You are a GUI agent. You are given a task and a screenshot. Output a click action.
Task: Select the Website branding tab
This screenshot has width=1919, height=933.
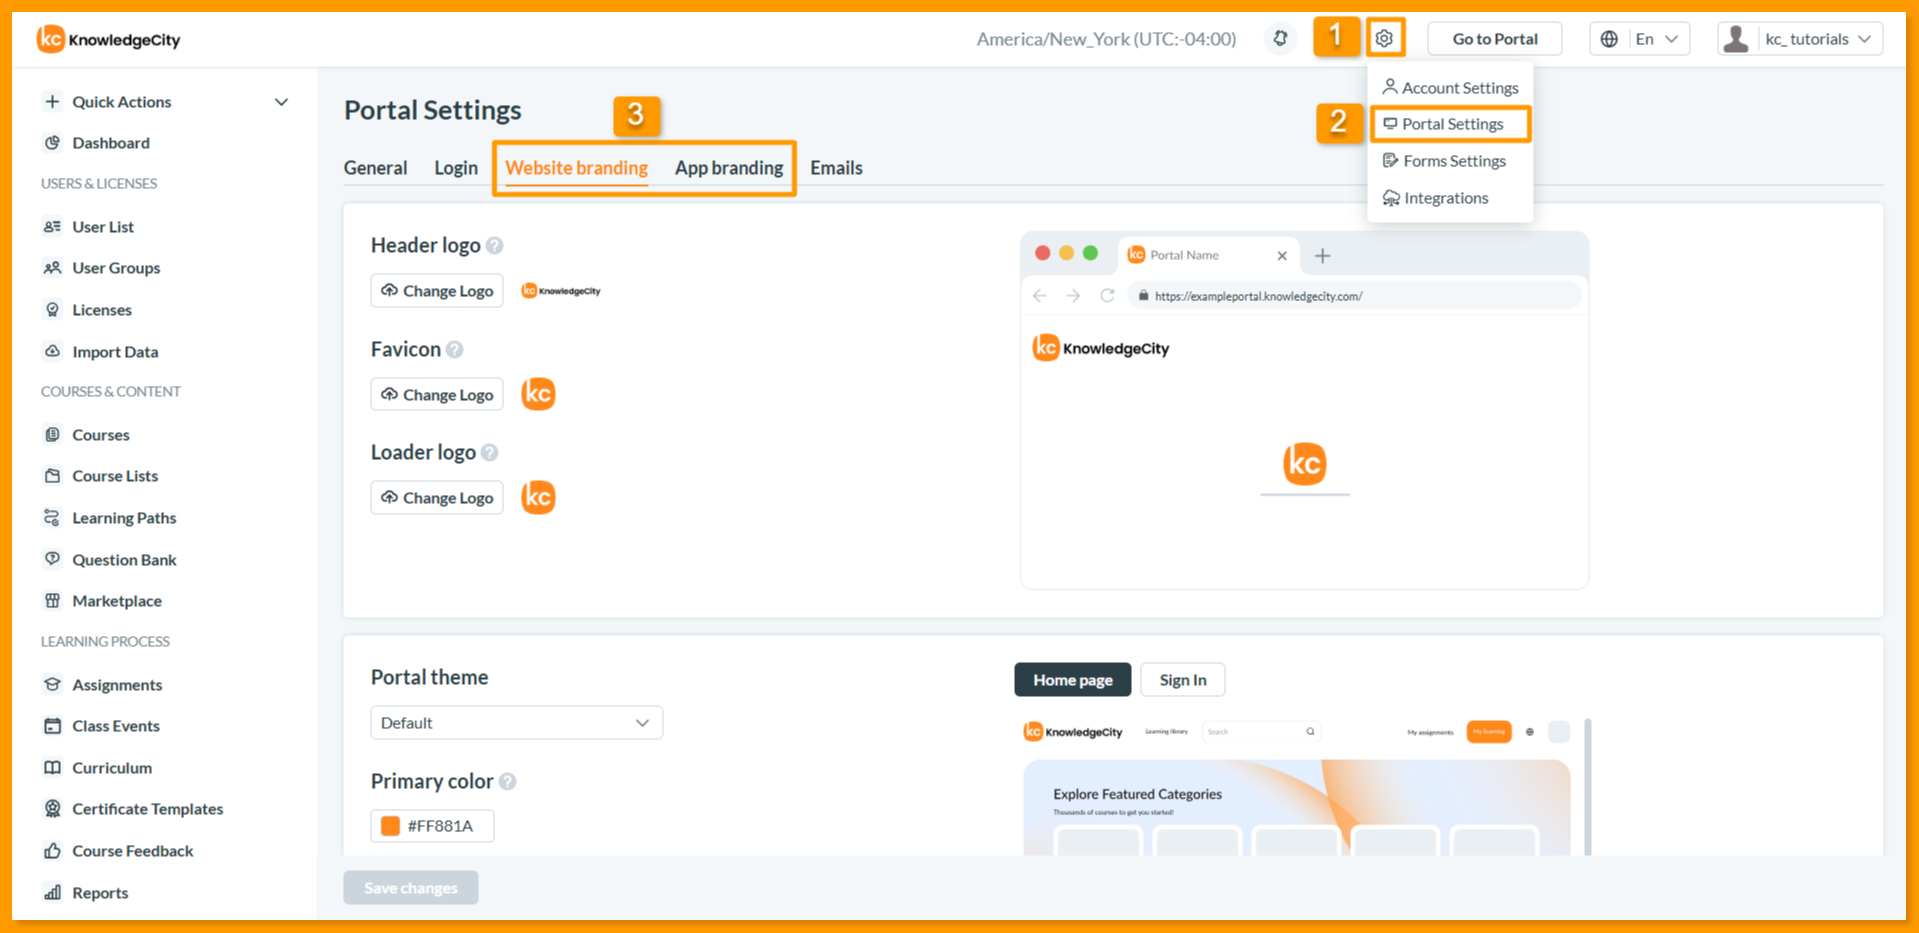[x=576, y=168]
